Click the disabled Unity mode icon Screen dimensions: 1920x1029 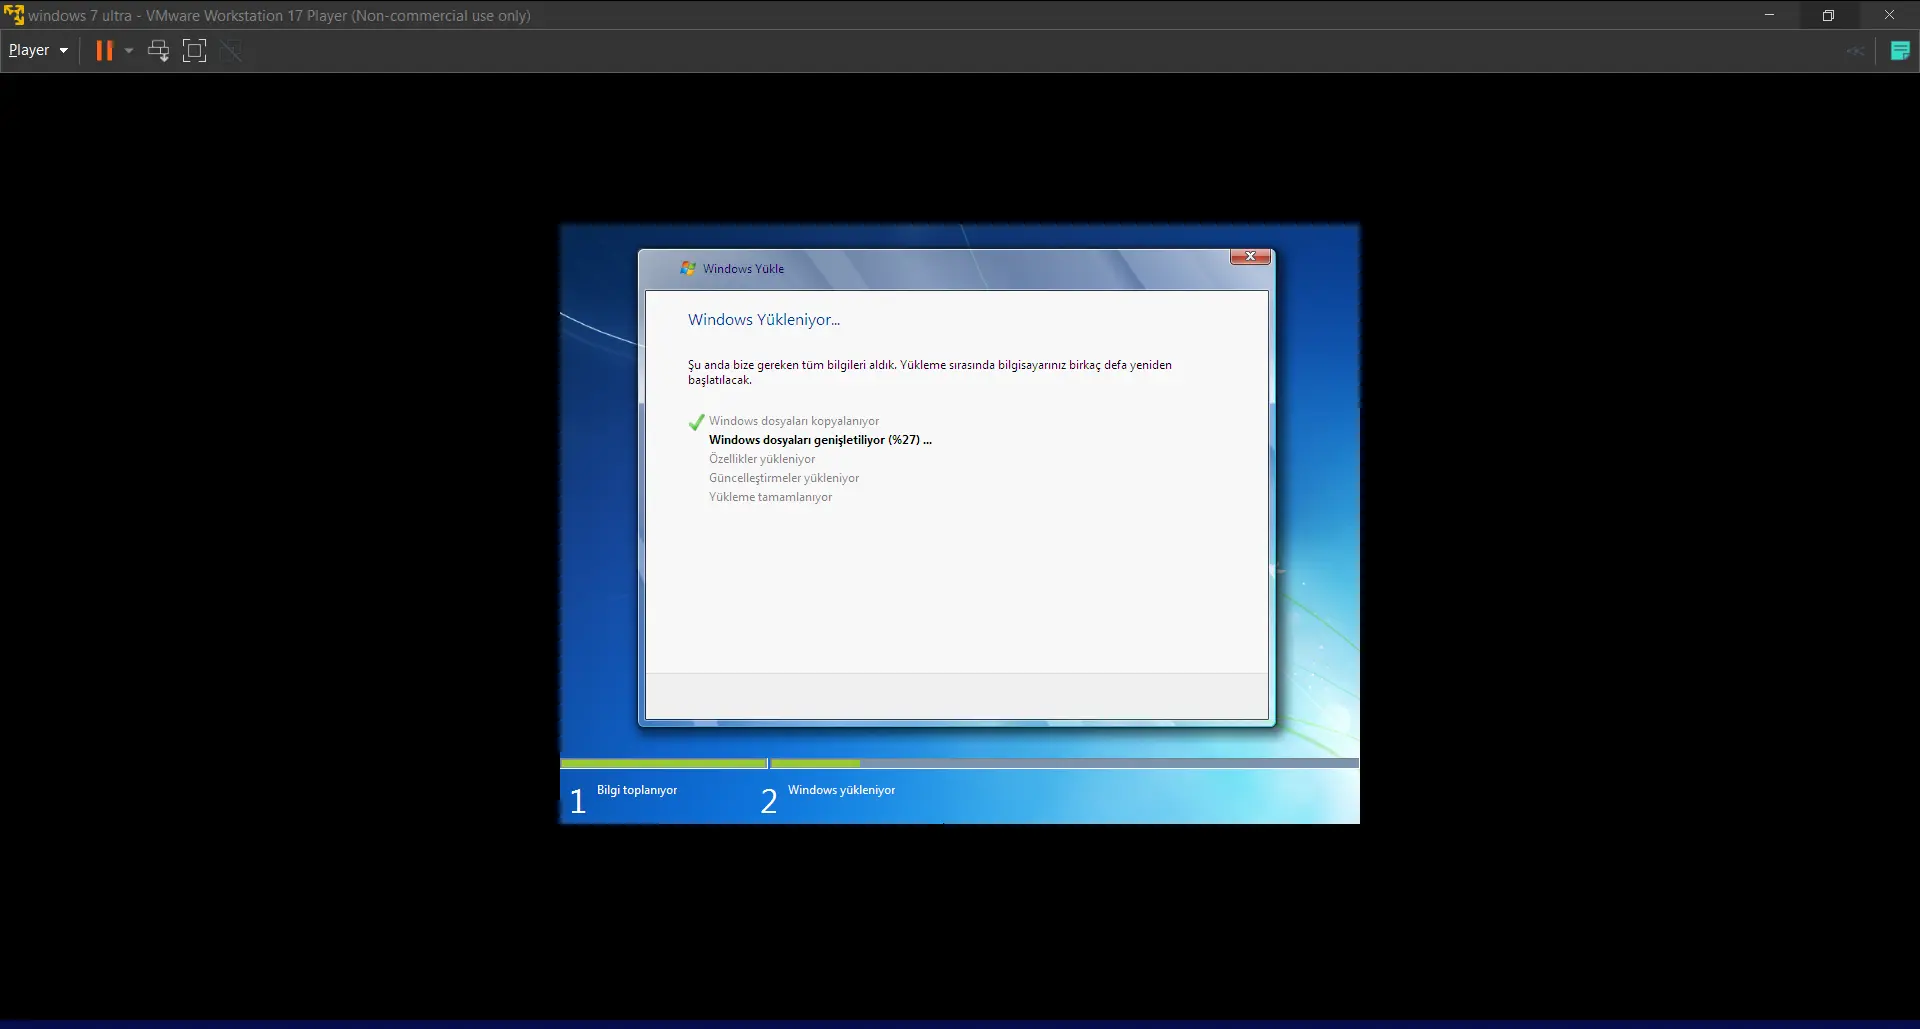click(x=231, y=50)
